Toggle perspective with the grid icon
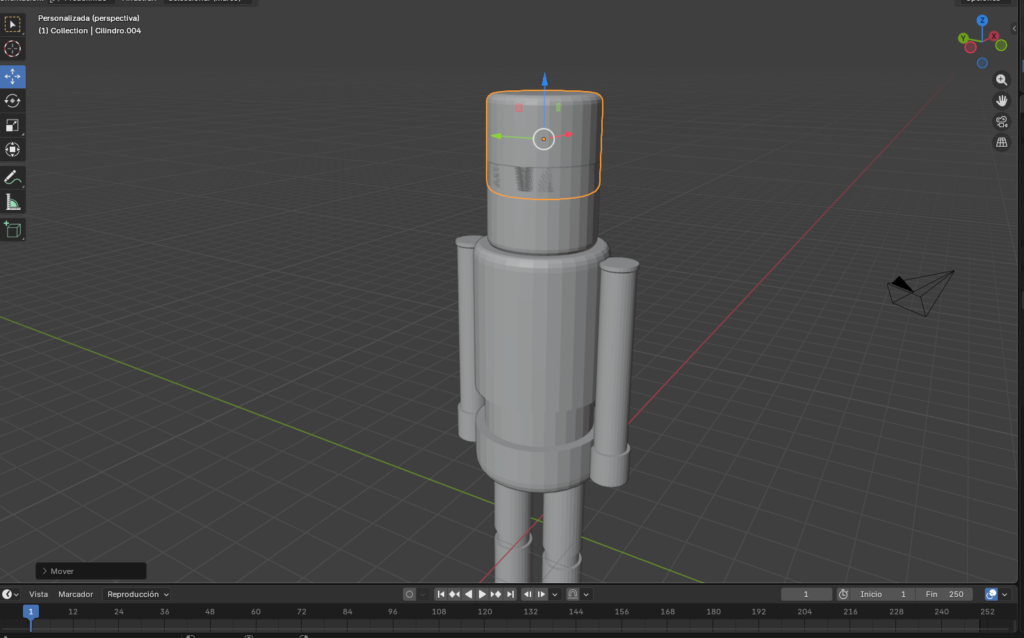The image size is (1024, 638). 1001,142
